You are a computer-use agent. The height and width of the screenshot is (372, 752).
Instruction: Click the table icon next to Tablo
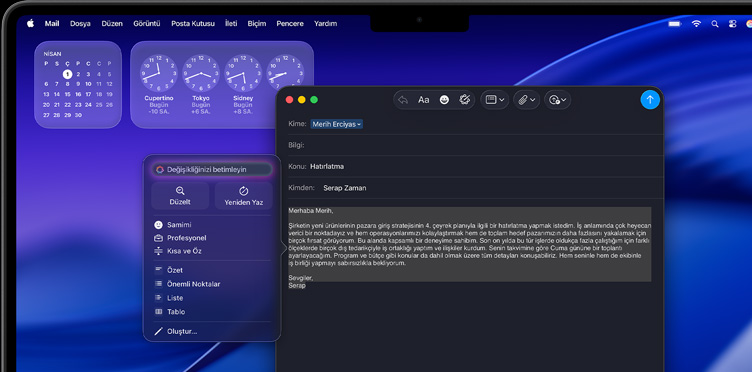pyautogui.click(x=158, y=312)
